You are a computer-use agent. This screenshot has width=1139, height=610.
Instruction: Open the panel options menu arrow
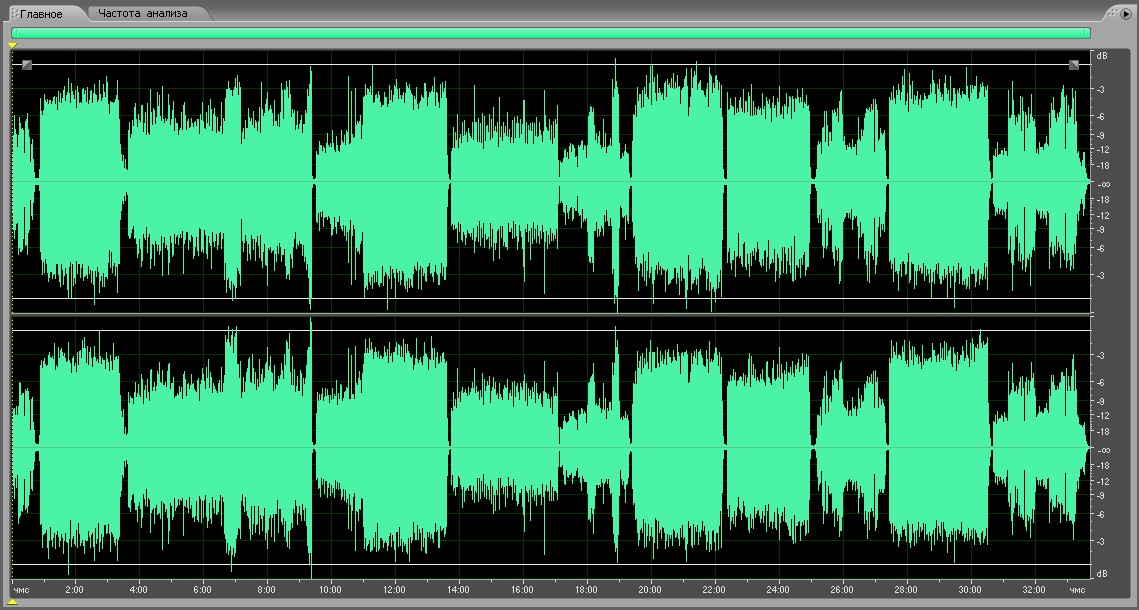pyautogui.click(x=1125, y=14)
